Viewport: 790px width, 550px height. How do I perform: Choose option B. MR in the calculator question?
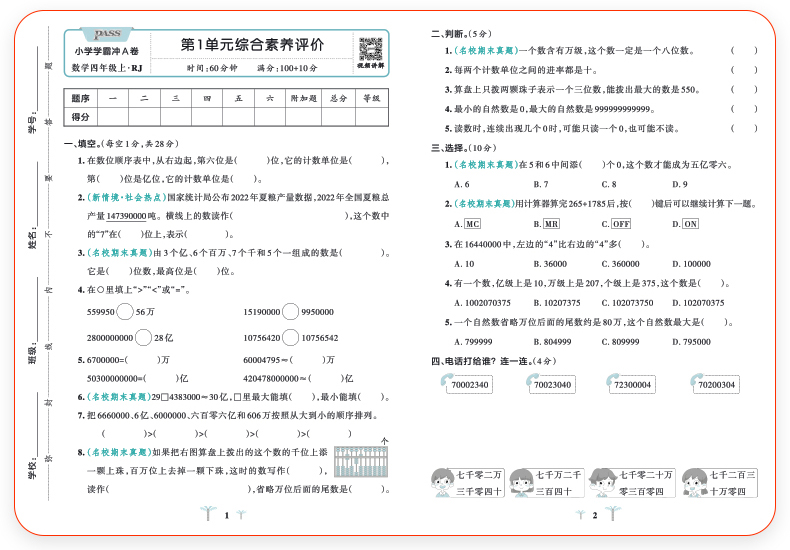click(546, 224)
